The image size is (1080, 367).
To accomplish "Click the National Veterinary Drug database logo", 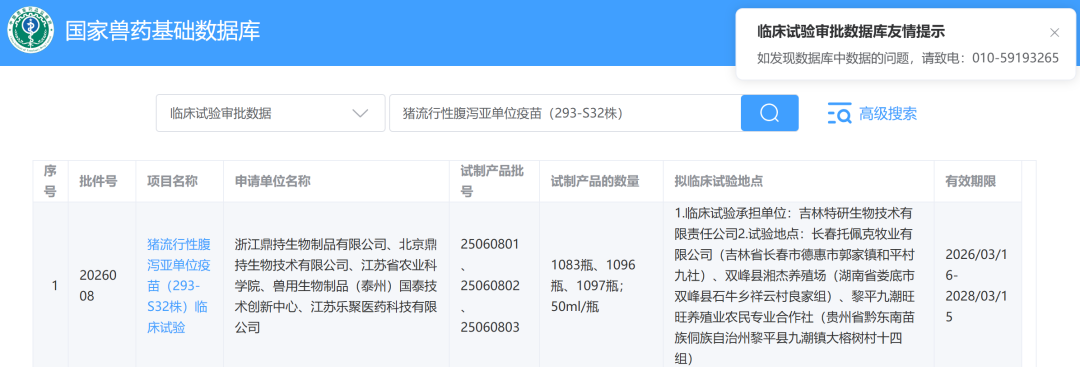I will [x=31, y=31].
